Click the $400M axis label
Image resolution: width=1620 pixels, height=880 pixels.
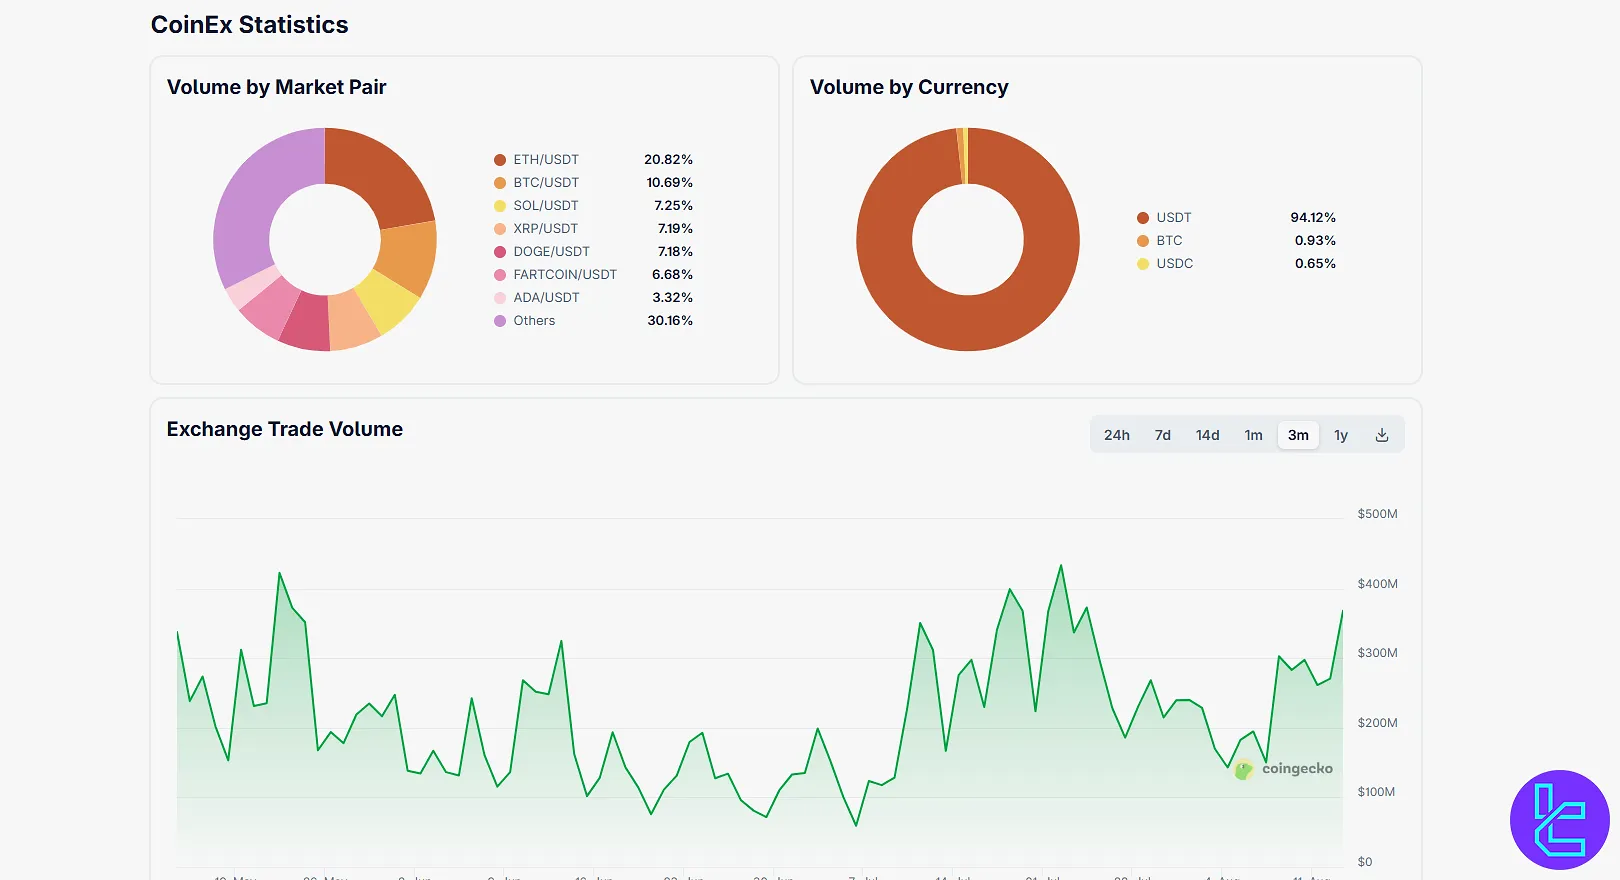coord(1377,584)
